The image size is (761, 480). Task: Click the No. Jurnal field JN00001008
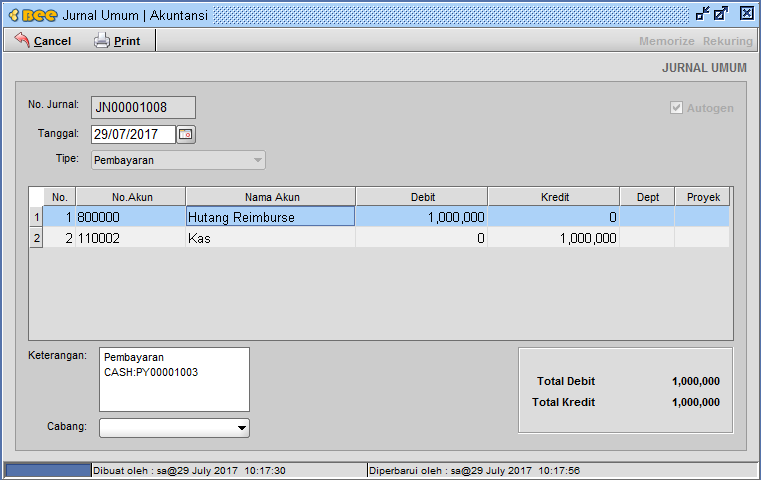[143, 107]
